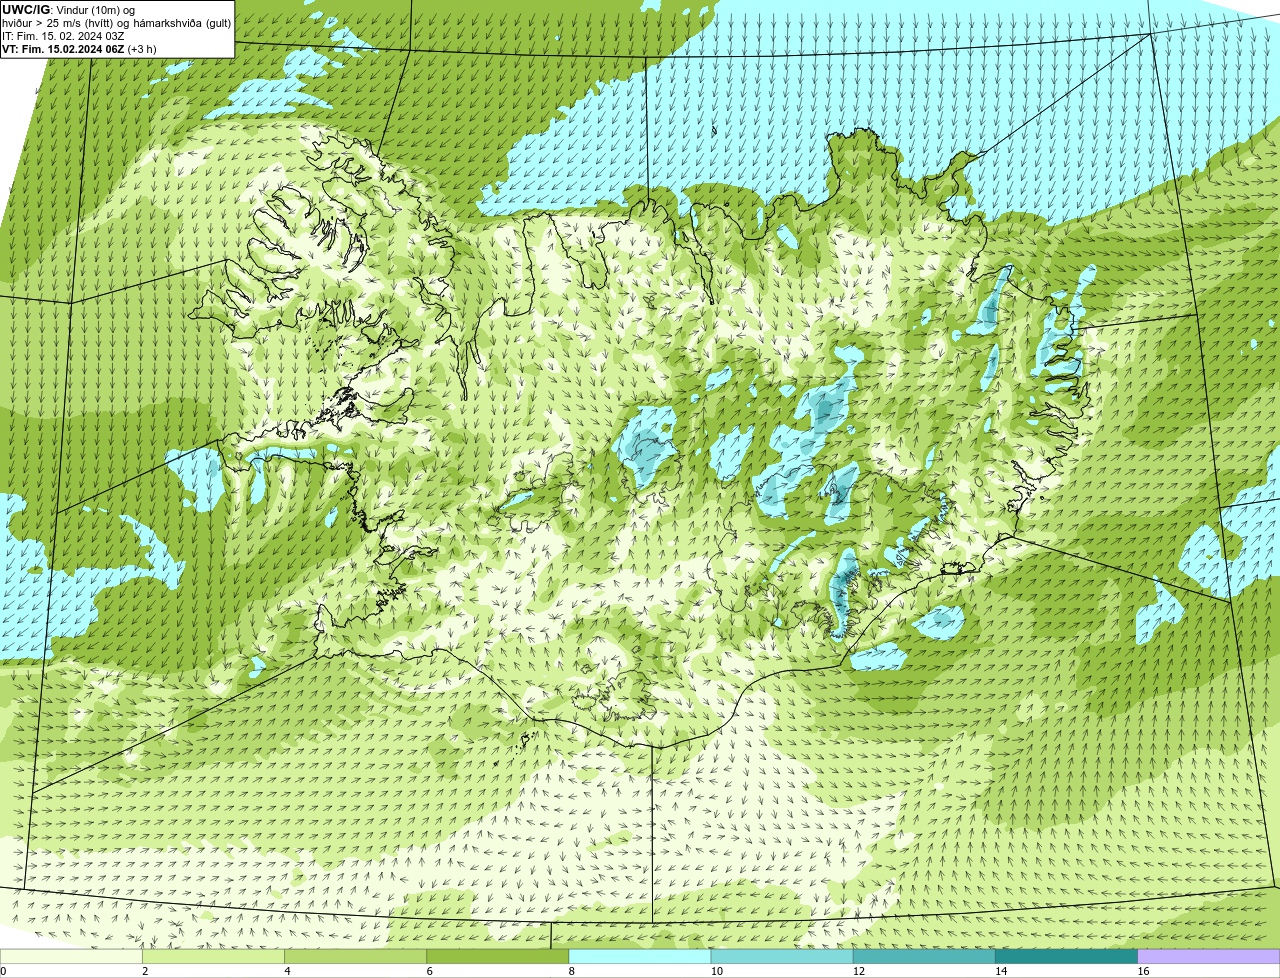Click the 14–16 m/s dark teal swatch
1280x978 pixels.
pyautogui.click(x=1067, y=956)
